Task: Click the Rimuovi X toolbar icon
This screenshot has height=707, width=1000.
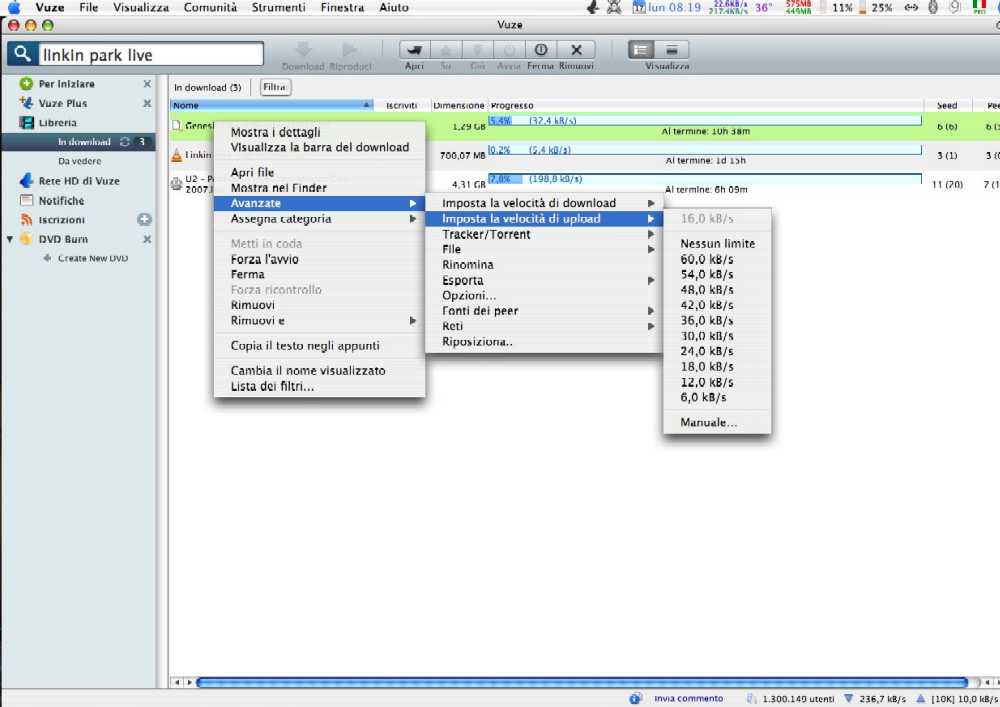Action: tap(576, 50)
